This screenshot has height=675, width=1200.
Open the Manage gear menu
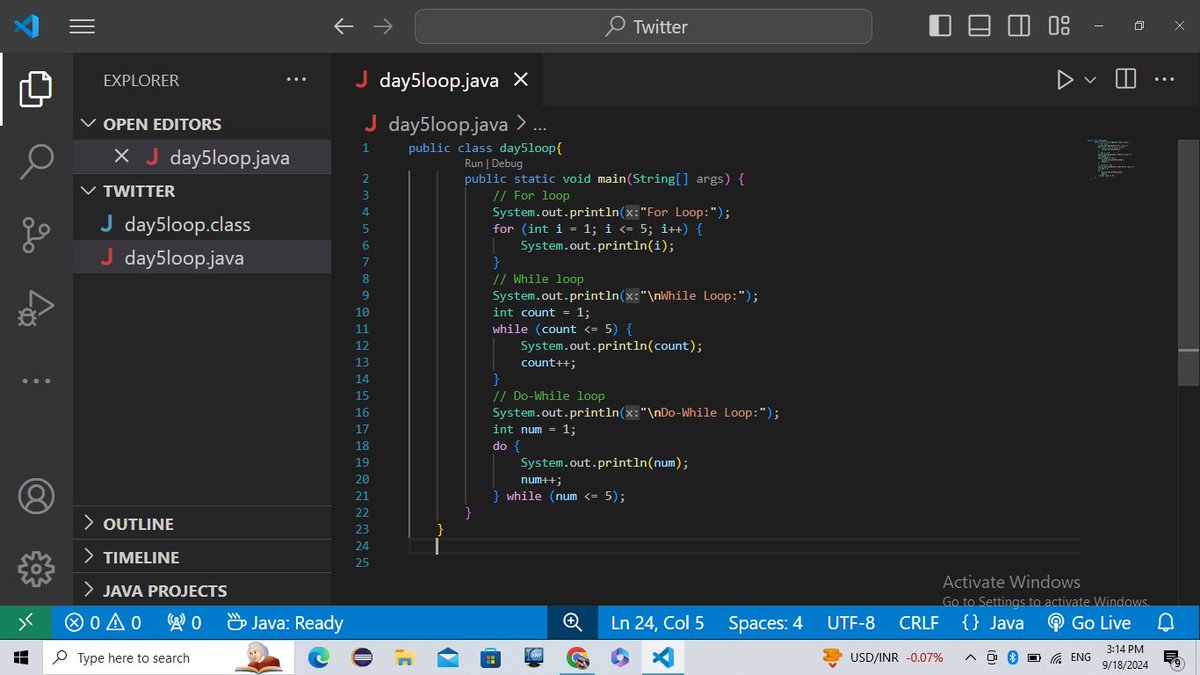pos(36,568)
